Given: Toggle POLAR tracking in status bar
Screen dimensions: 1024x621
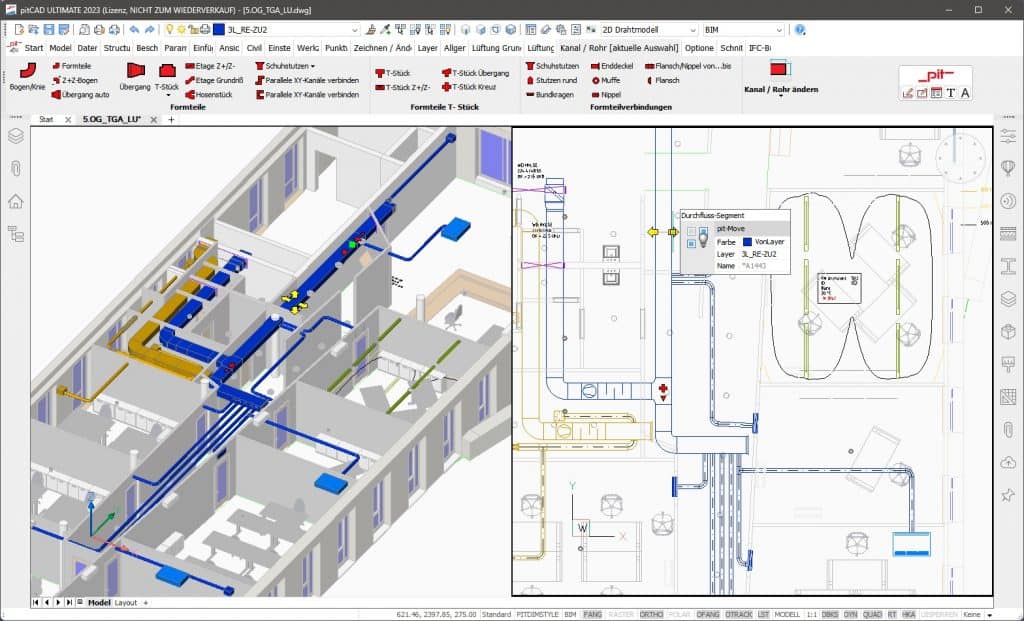Looking at the screenshot, I should [x=679, y=614].
